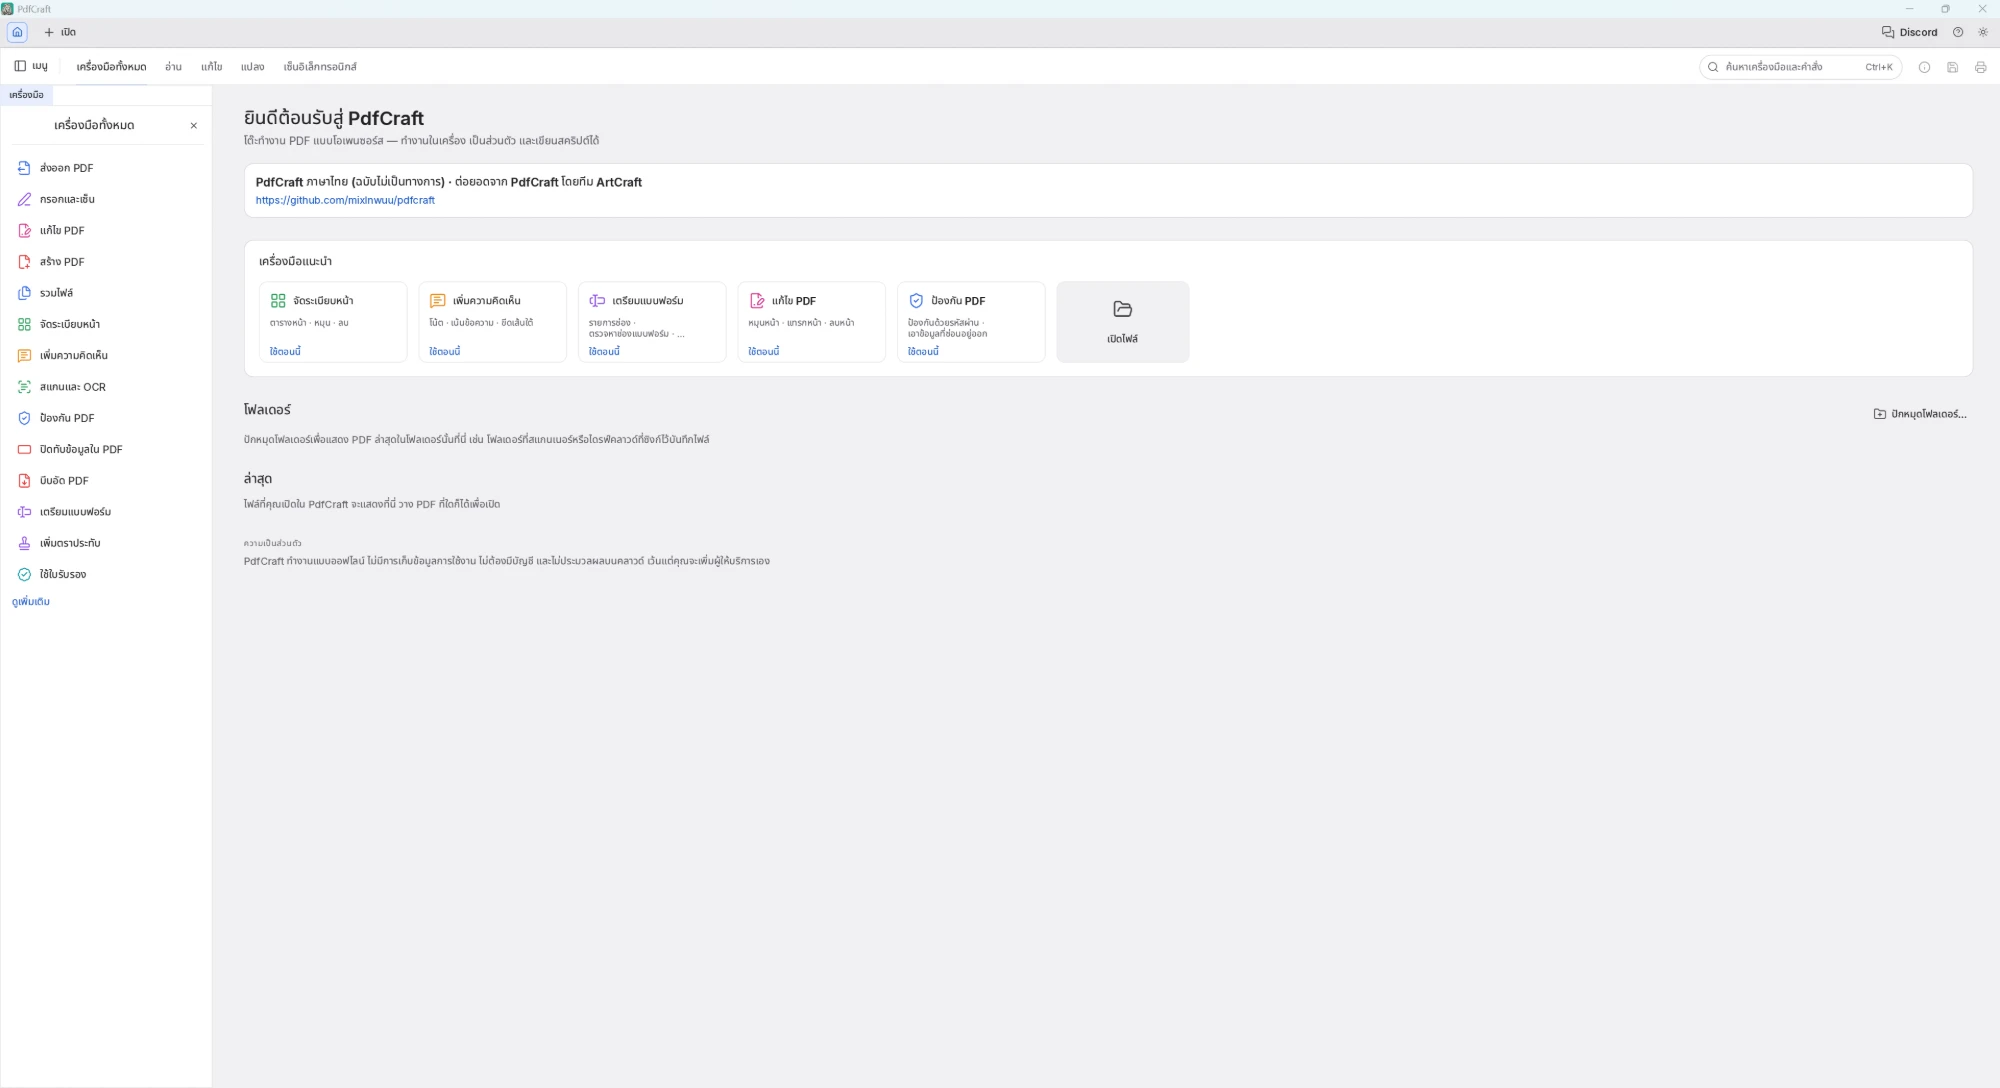
Task: Open บีบอัด PDF compress tool
Action: tap(106, 481)
